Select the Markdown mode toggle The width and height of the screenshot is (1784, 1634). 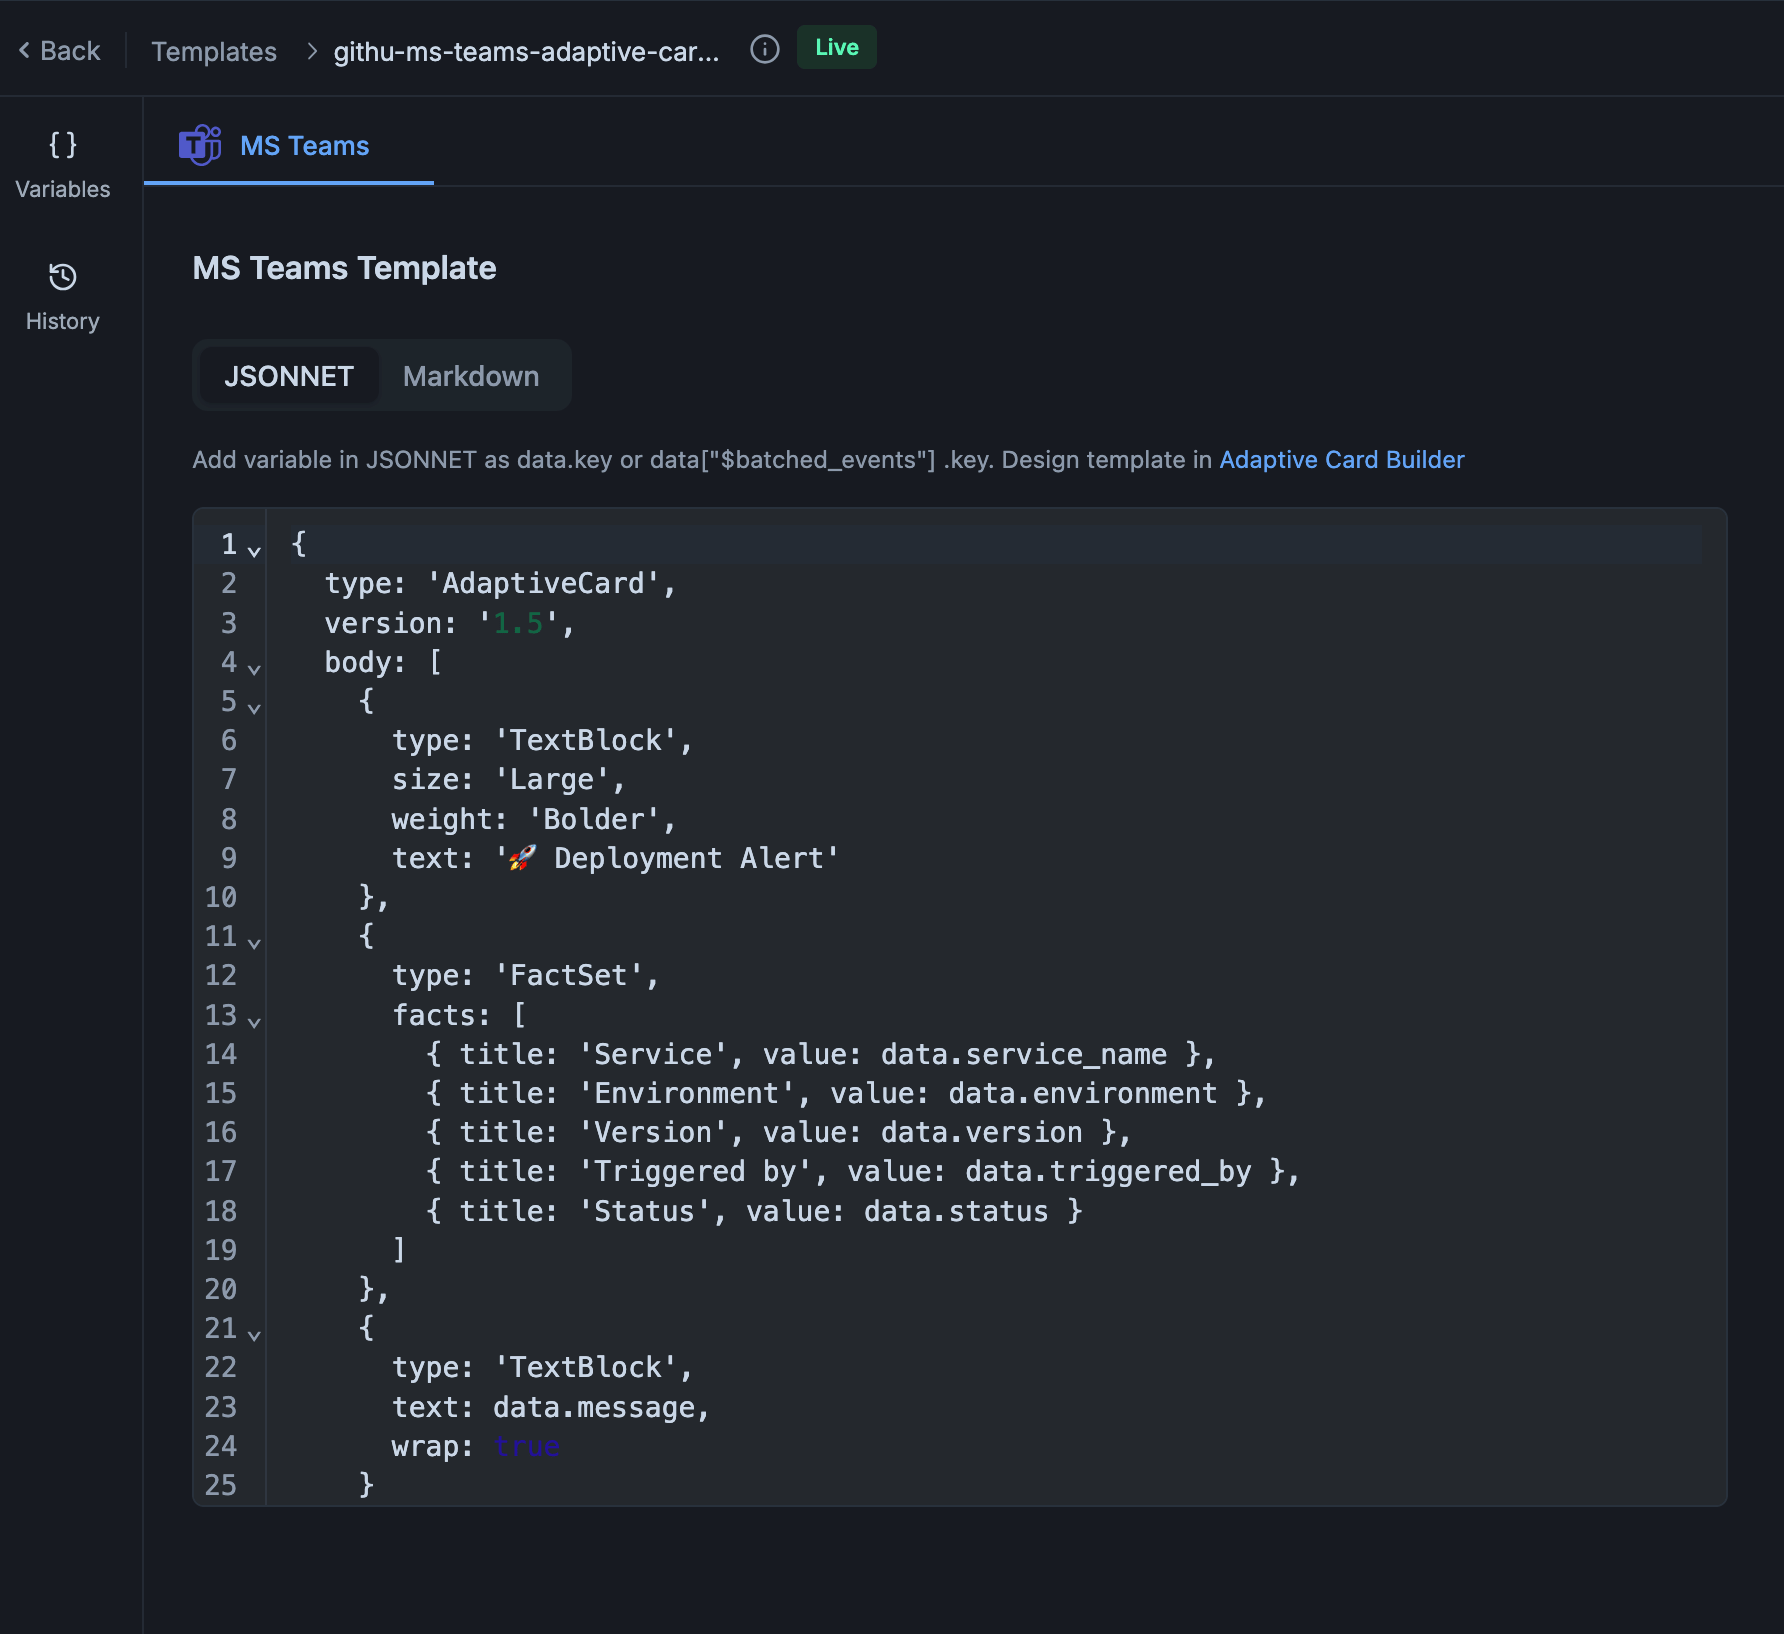pyautogui.click(x=471, y=376)
